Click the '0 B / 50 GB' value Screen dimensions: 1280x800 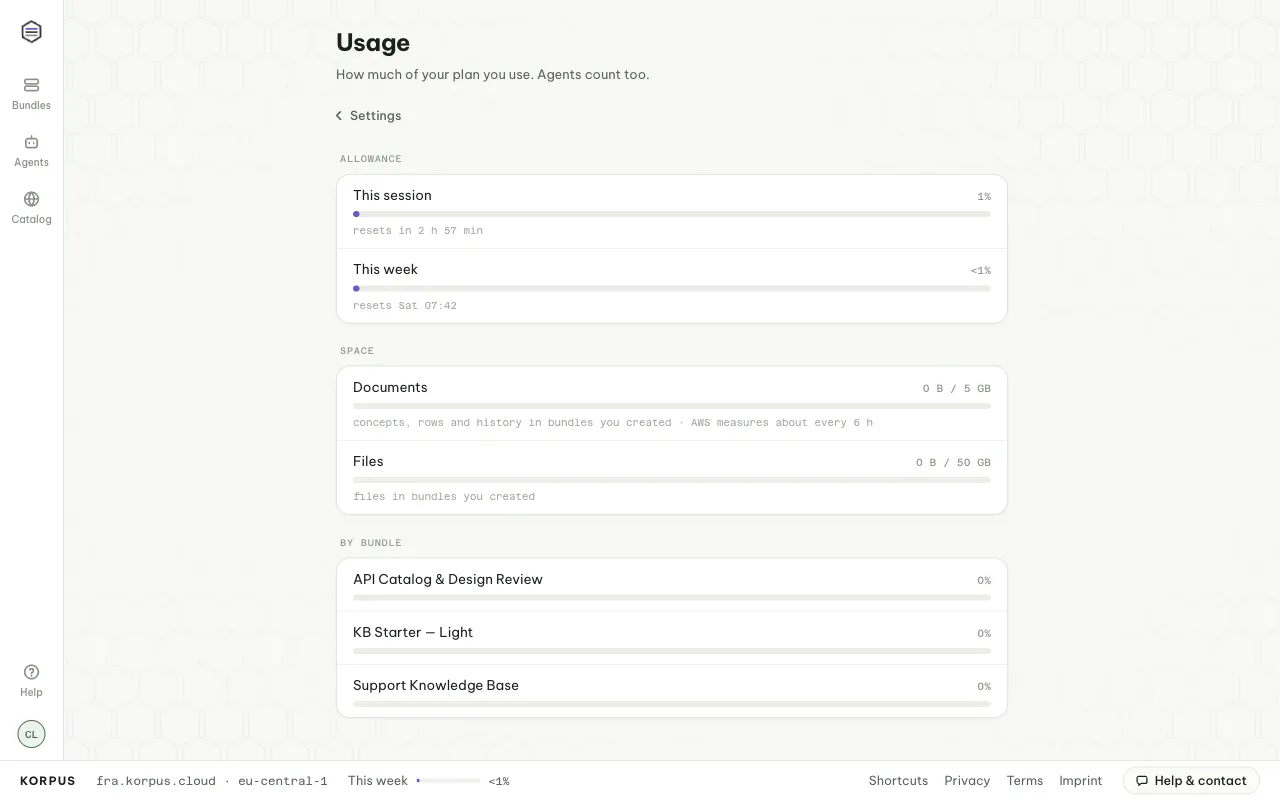(953, 462)
